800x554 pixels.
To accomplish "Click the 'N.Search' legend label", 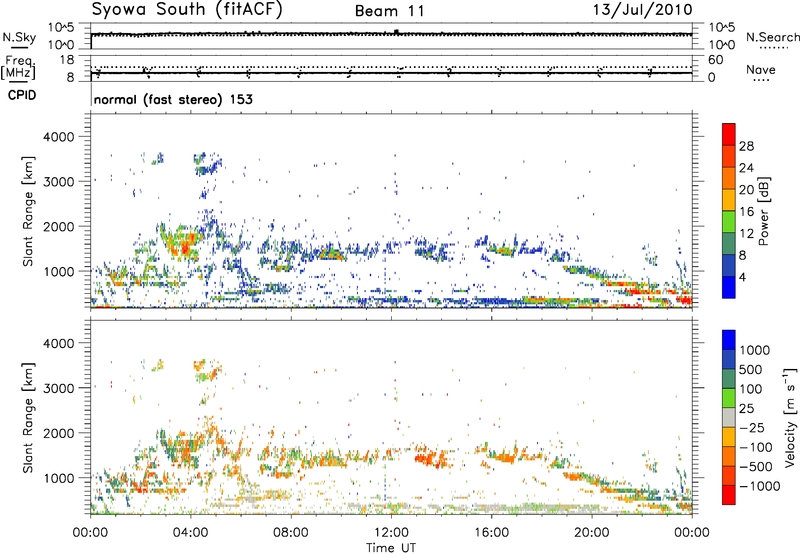I will click(x=772, y=37).
